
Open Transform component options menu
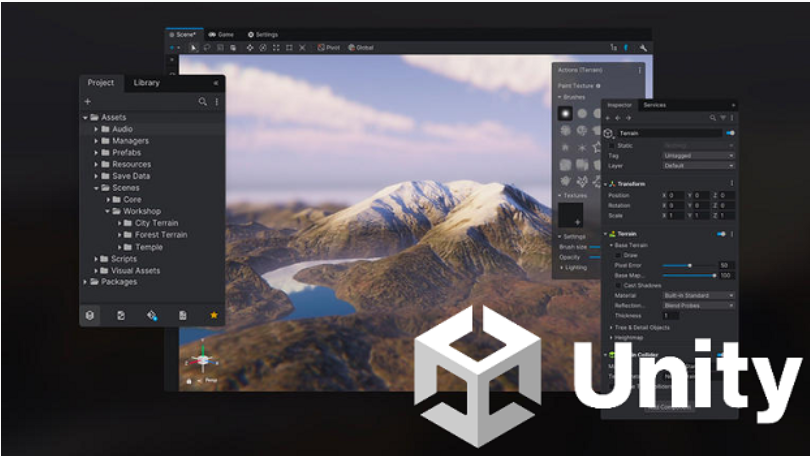(x=731, y=183)
